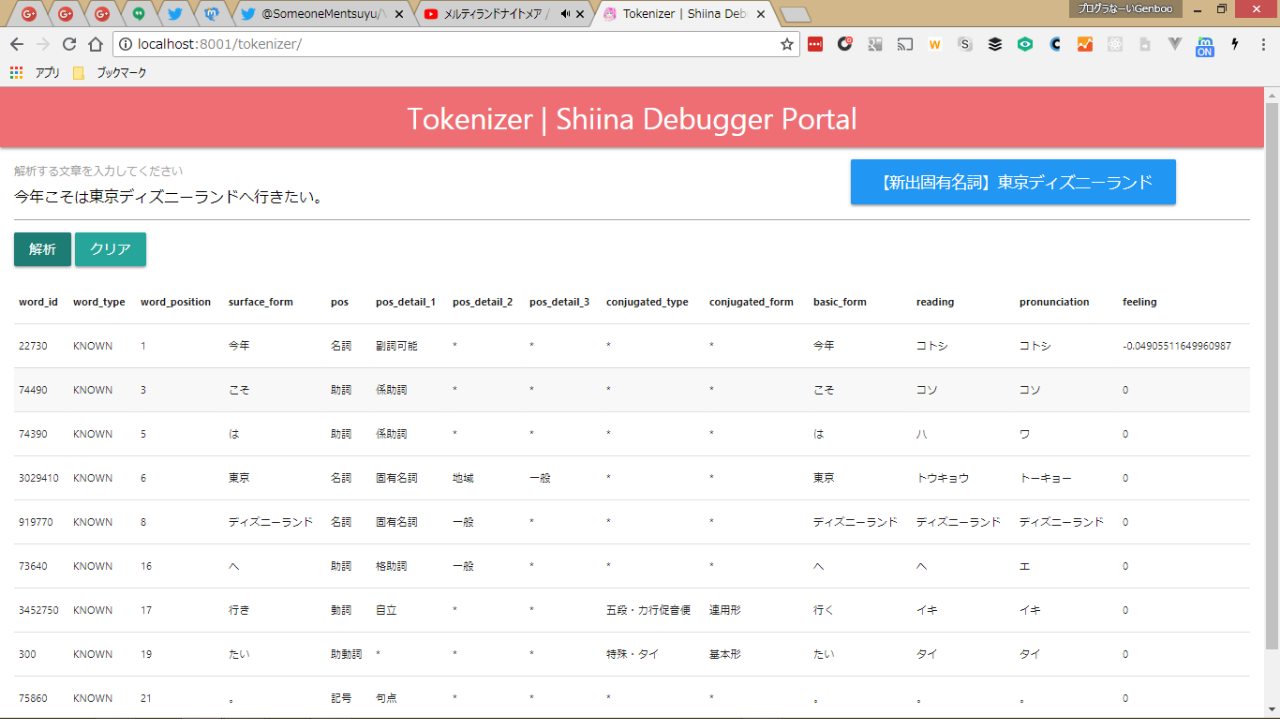Close the Tokenizer tab
The image size is (1280, 719).
762,14
